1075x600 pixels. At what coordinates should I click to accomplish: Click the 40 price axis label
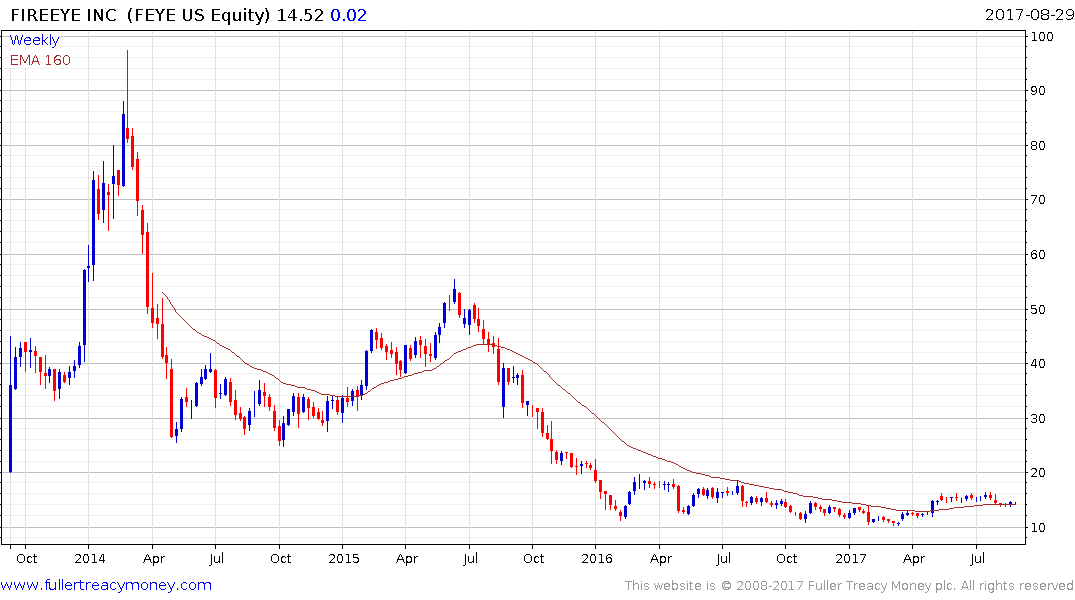pos(1038,363)
